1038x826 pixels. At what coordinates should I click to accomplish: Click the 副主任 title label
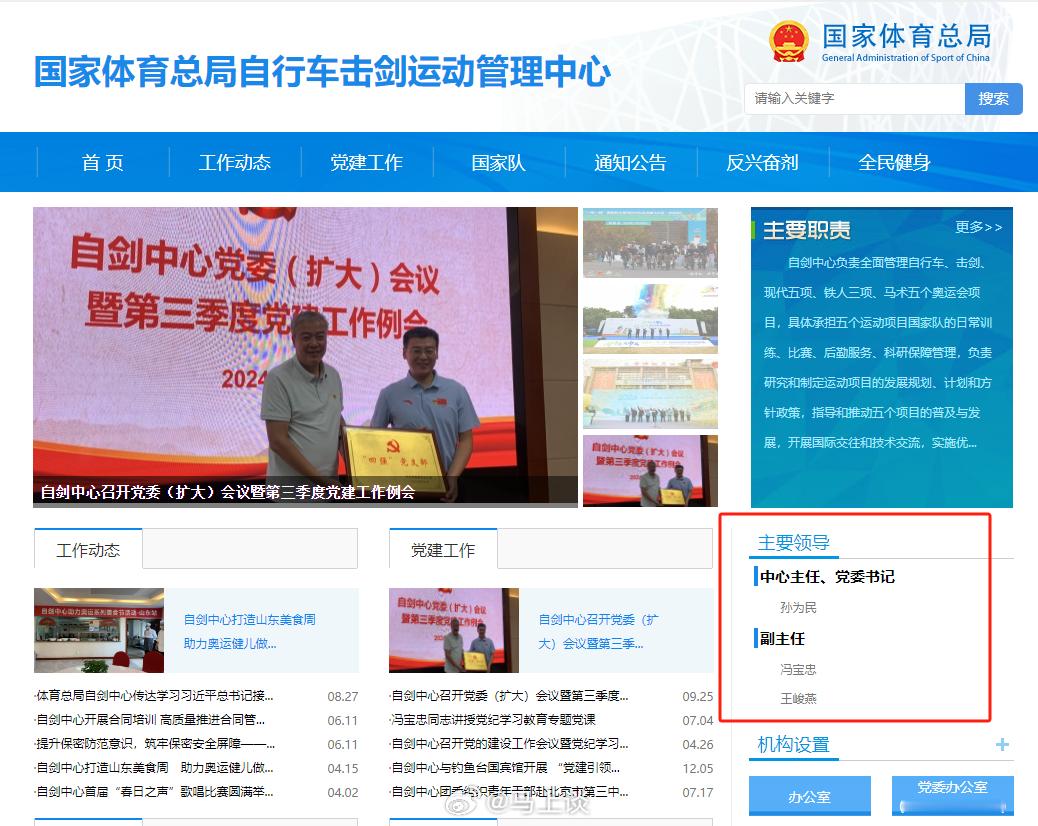(x=782, y=639)
